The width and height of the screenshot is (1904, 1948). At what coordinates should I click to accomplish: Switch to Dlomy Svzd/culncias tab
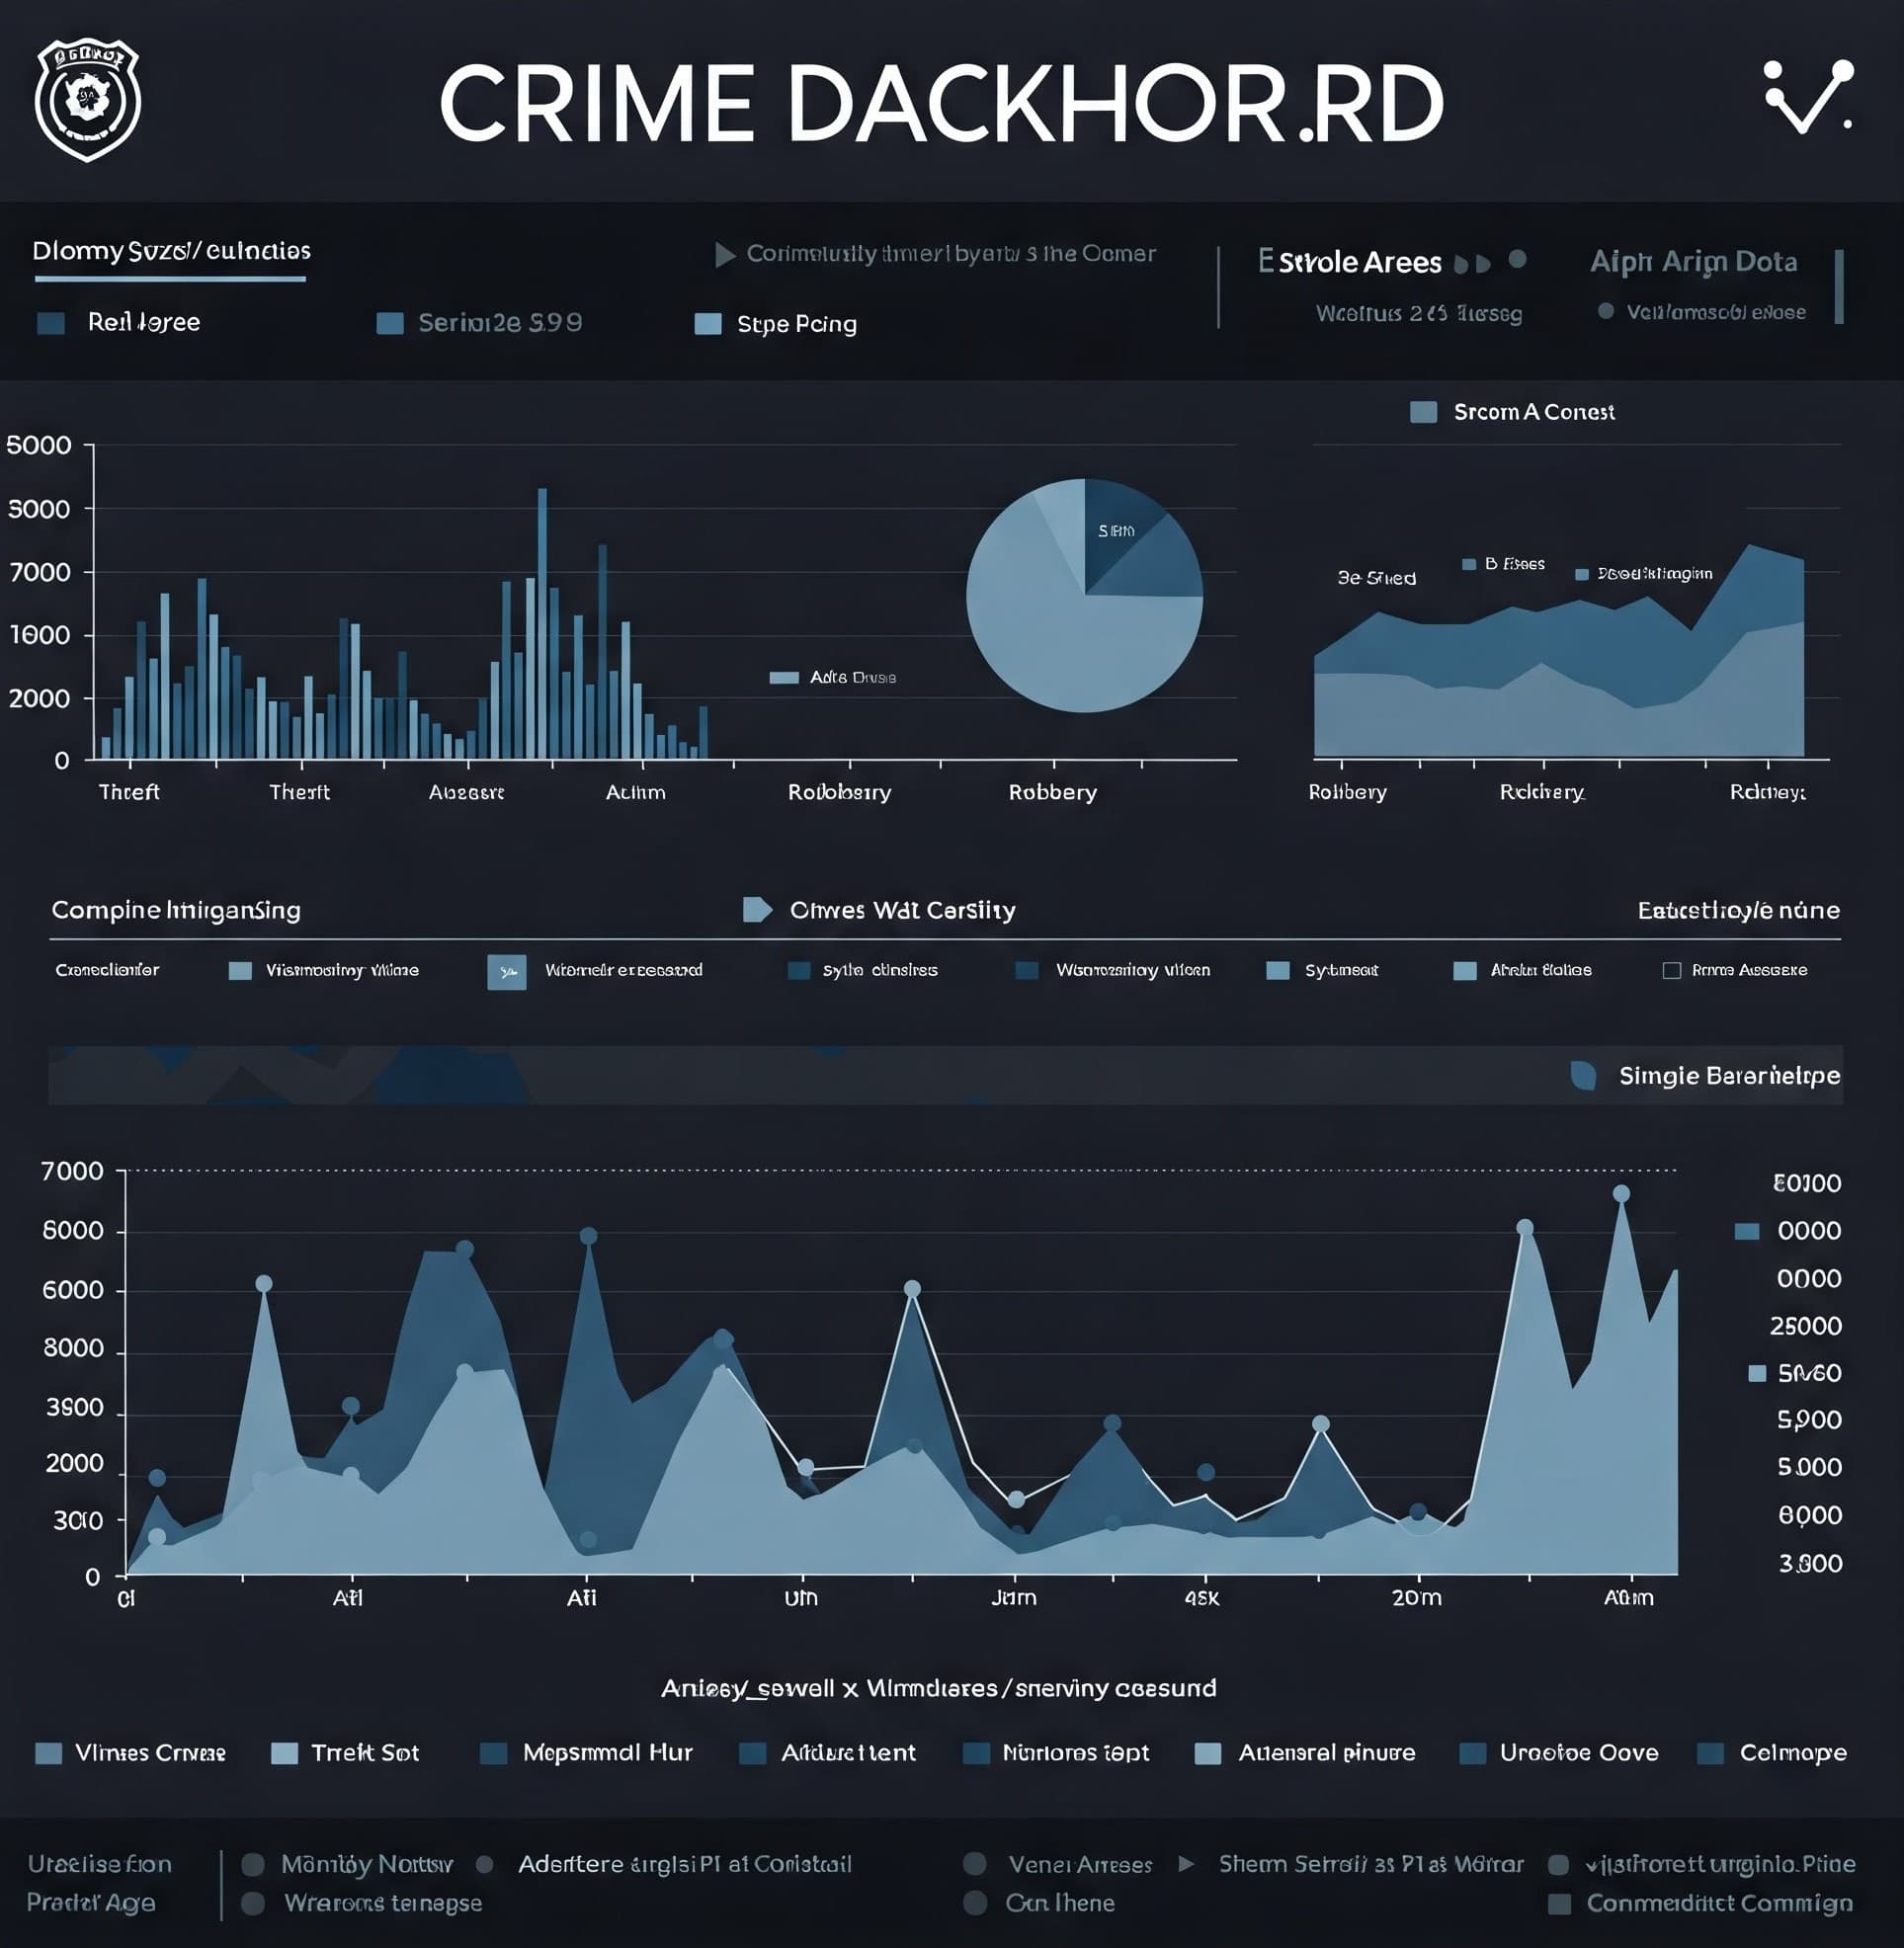pos(171,251)
